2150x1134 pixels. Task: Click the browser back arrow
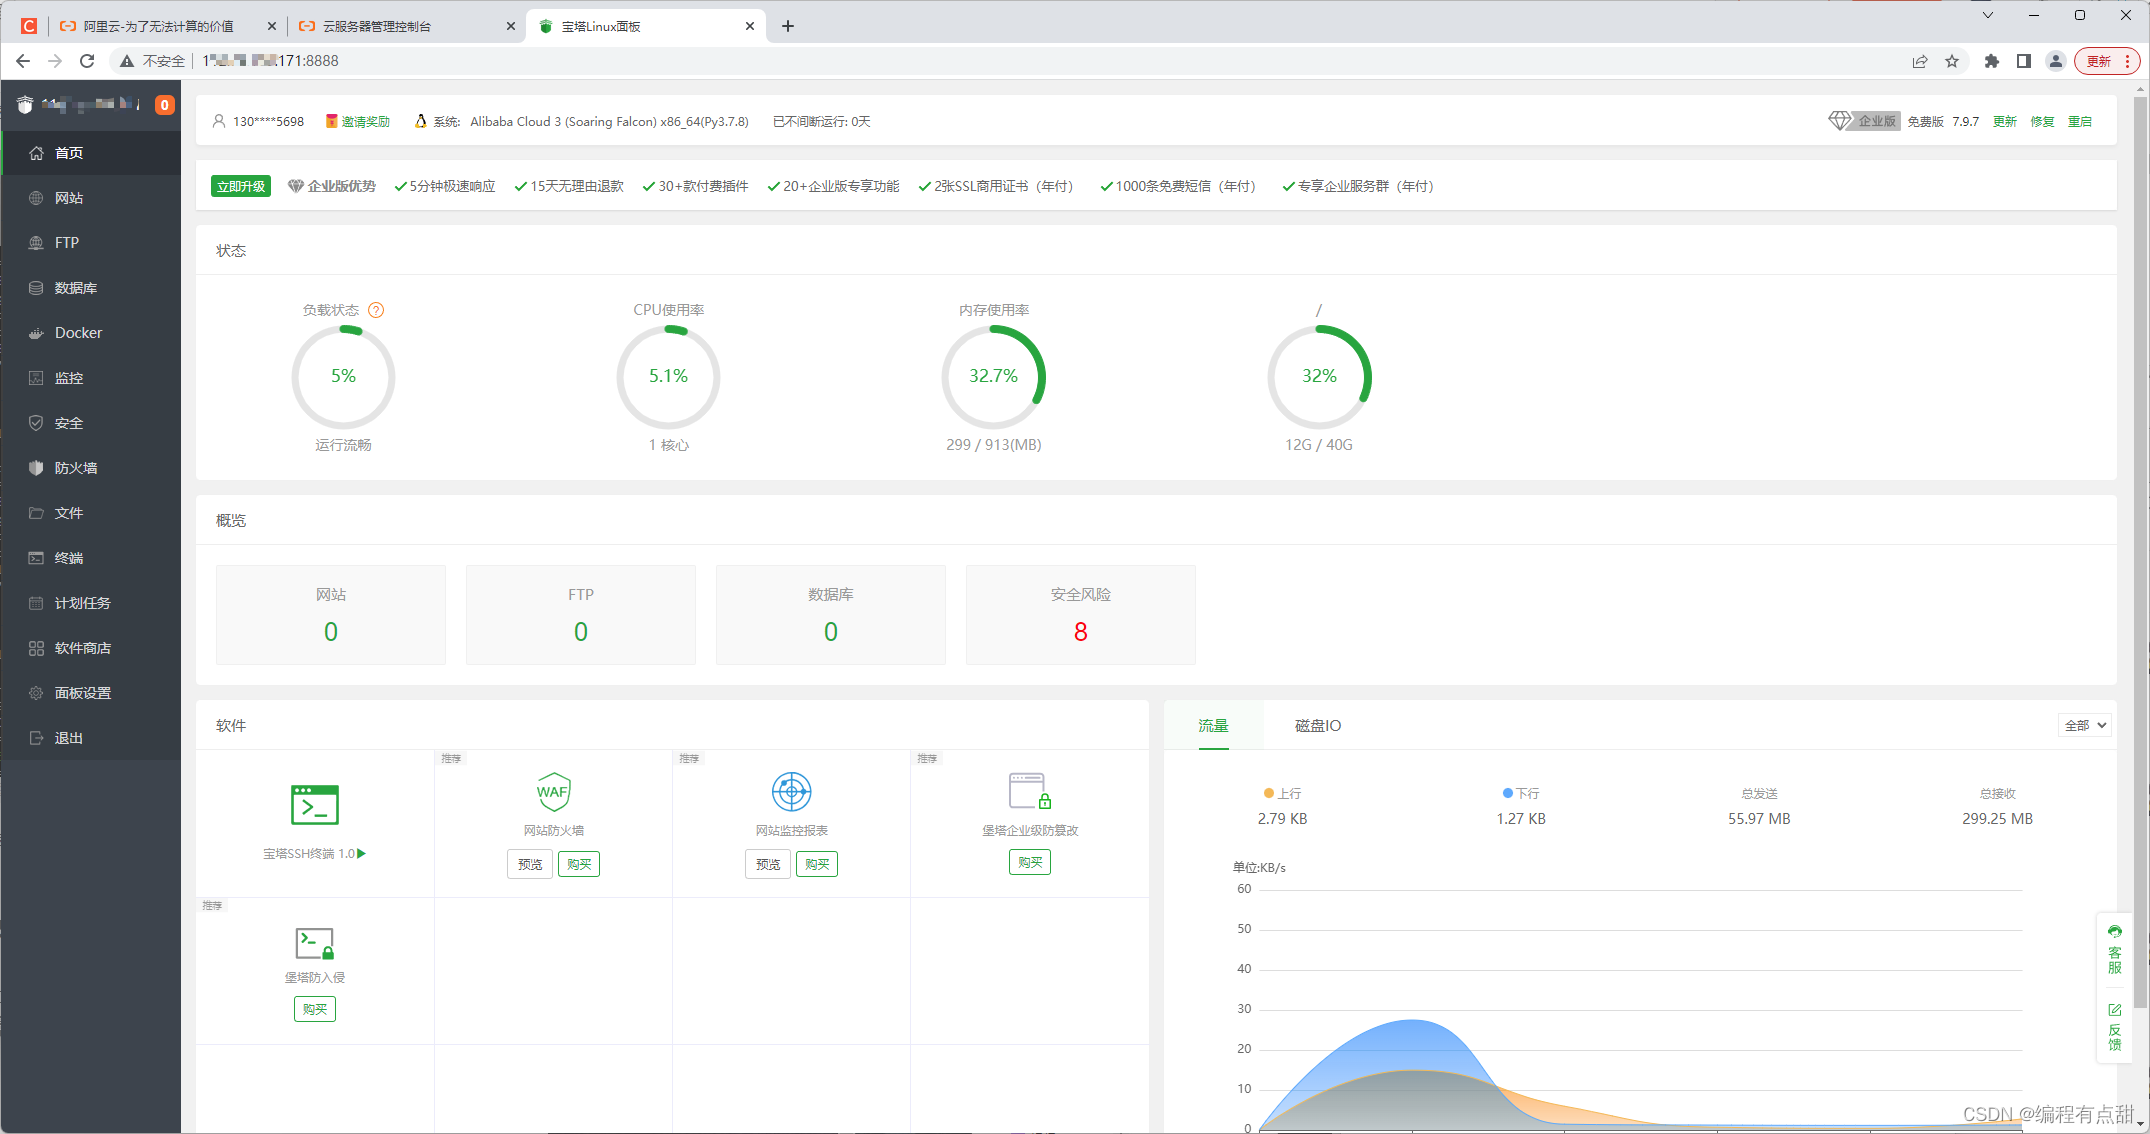click(x=23, y=61)
